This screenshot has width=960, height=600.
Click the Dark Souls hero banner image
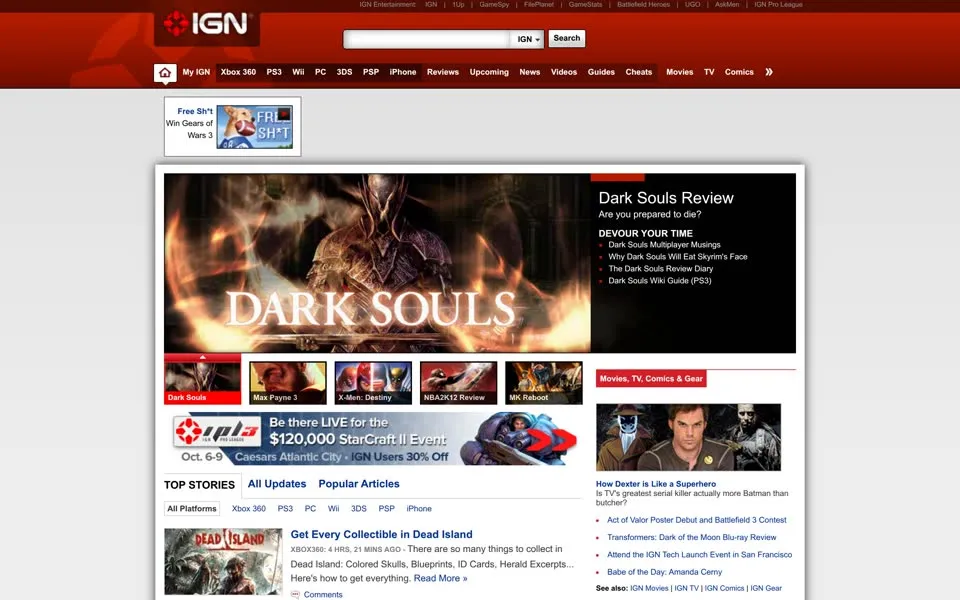click(x=377, y=263)
